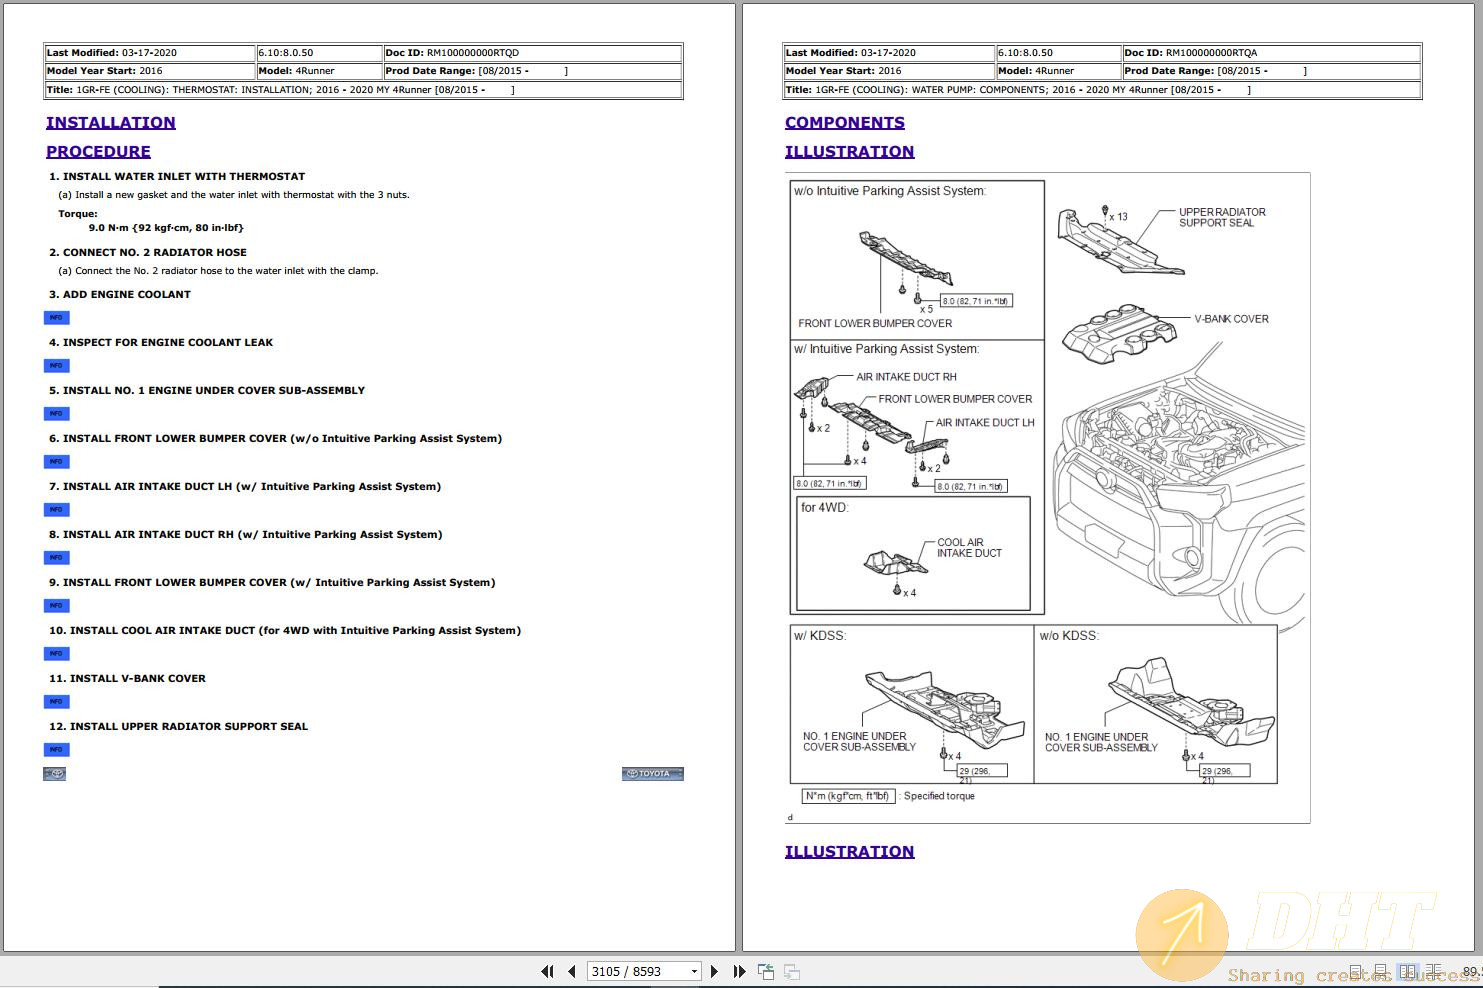Viewport: 1483px width, 988px height.
Task: Click the previous view icon in bottom toolbar
Action: [x=766, y=971]
